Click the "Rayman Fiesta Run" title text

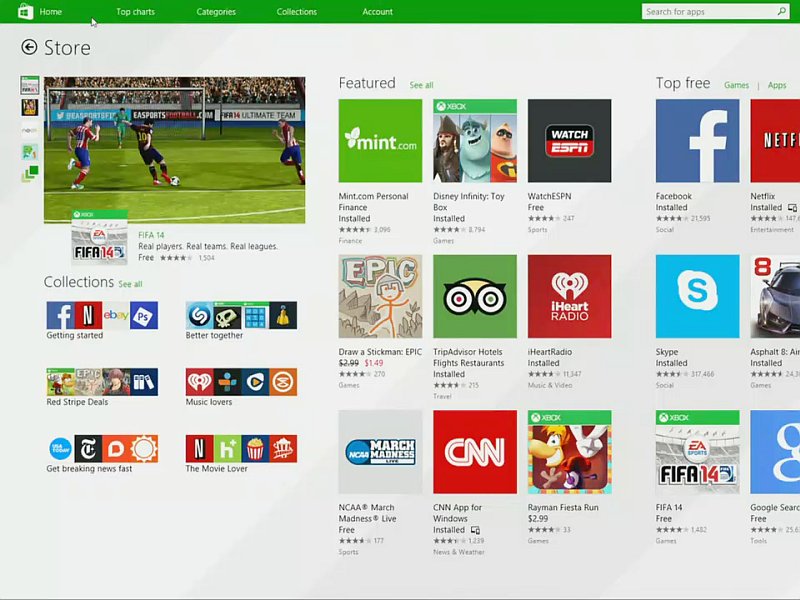563,508
